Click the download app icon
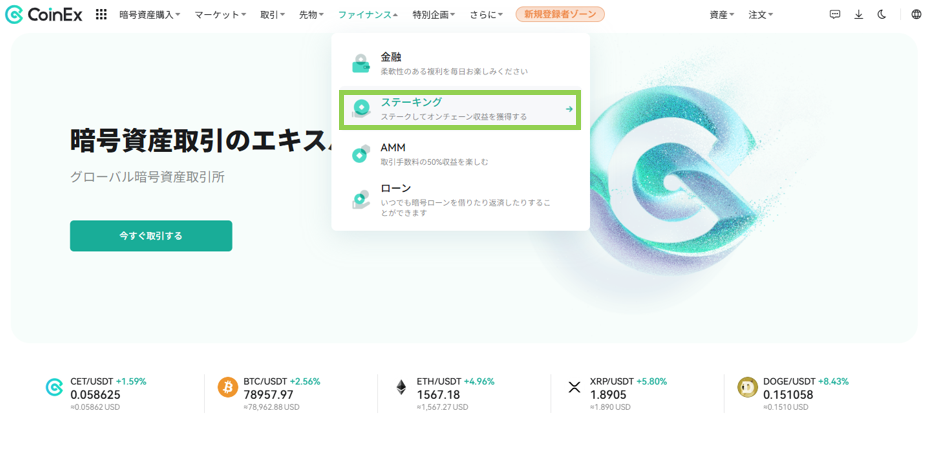This screenshot has width=930, height=454. tap(858, 15)
